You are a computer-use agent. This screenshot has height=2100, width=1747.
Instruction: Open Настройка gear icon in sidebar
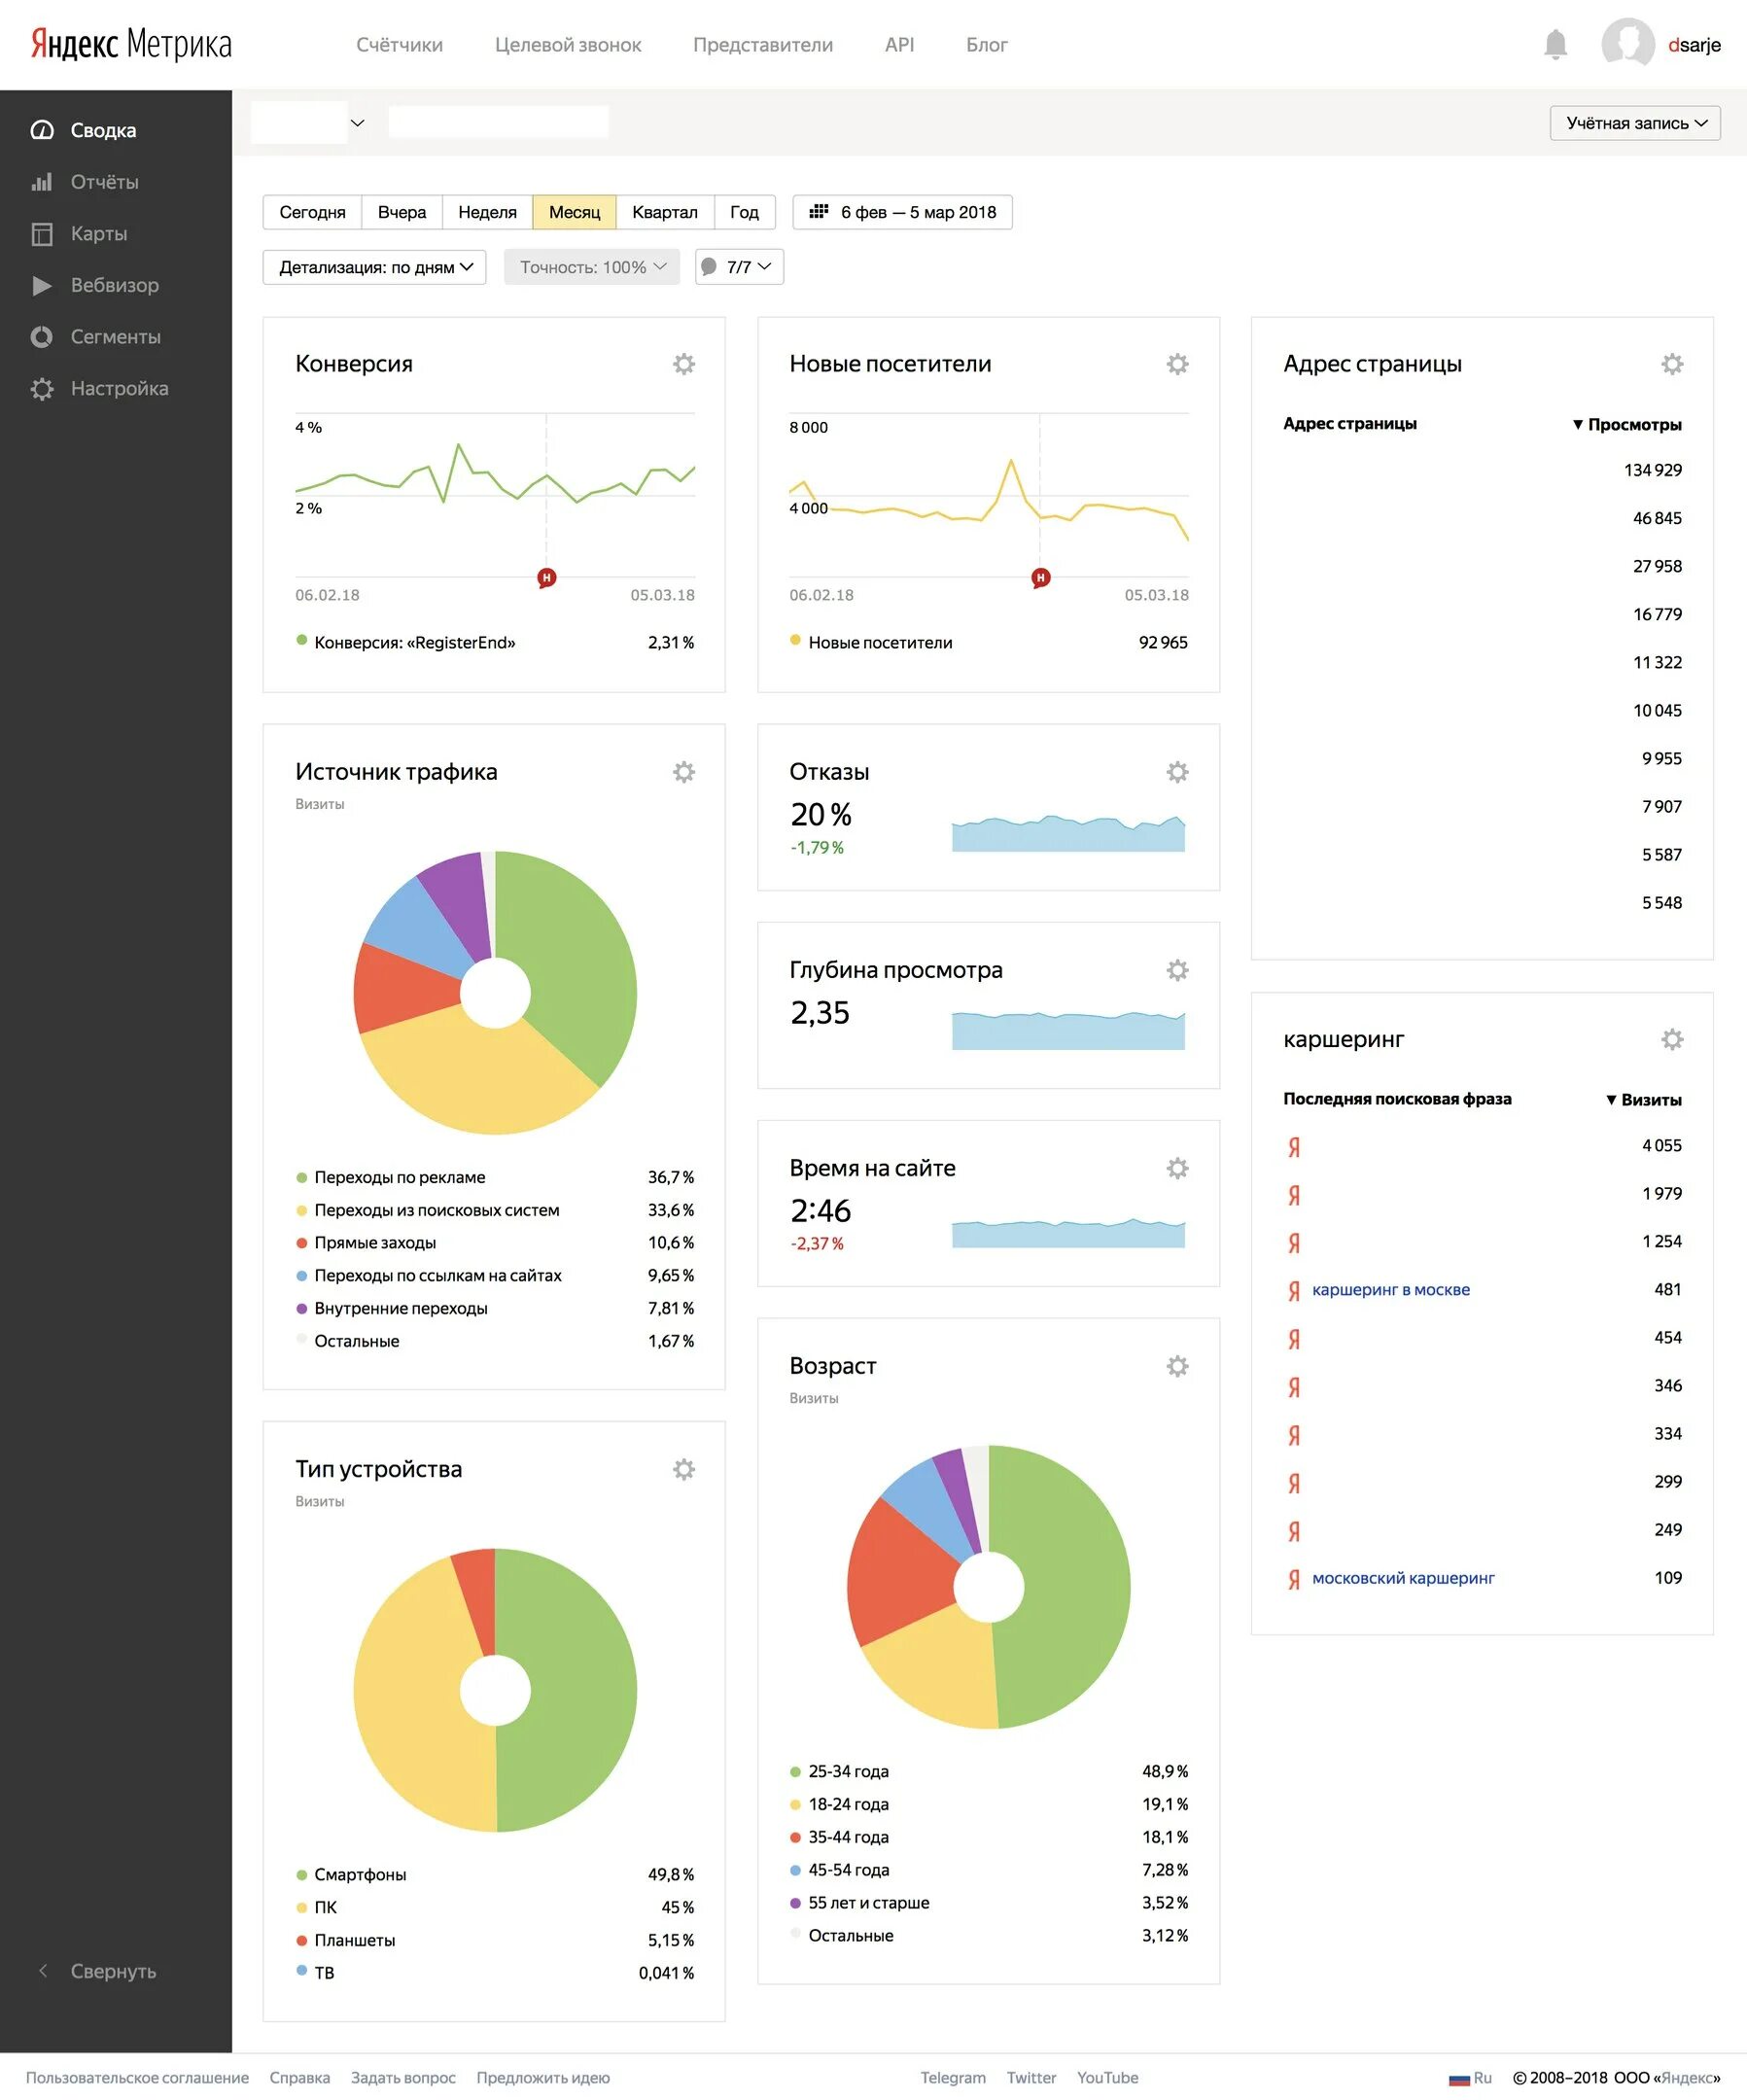click(42, 389)
